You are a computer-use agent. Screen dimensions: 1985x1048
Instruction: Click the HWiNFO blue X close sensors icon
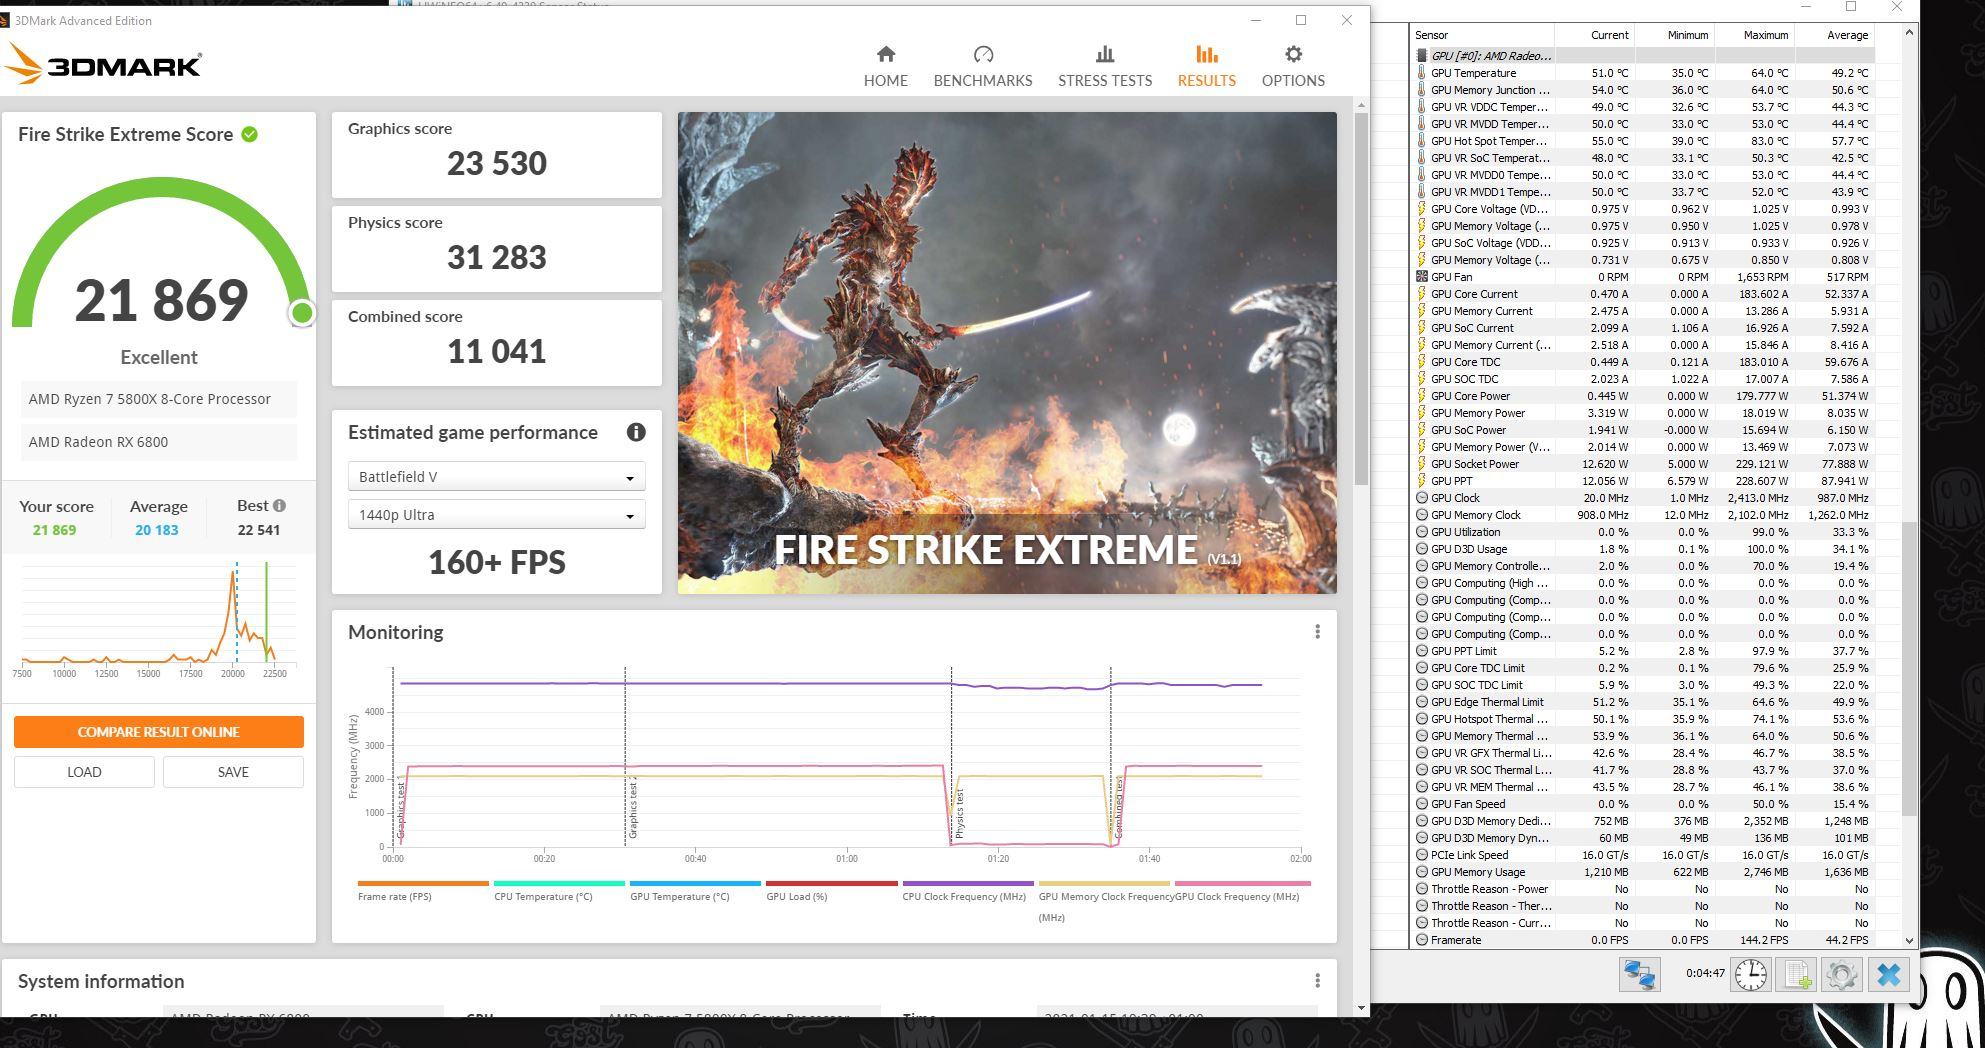pyautogui.click(x=1888, y=974)
